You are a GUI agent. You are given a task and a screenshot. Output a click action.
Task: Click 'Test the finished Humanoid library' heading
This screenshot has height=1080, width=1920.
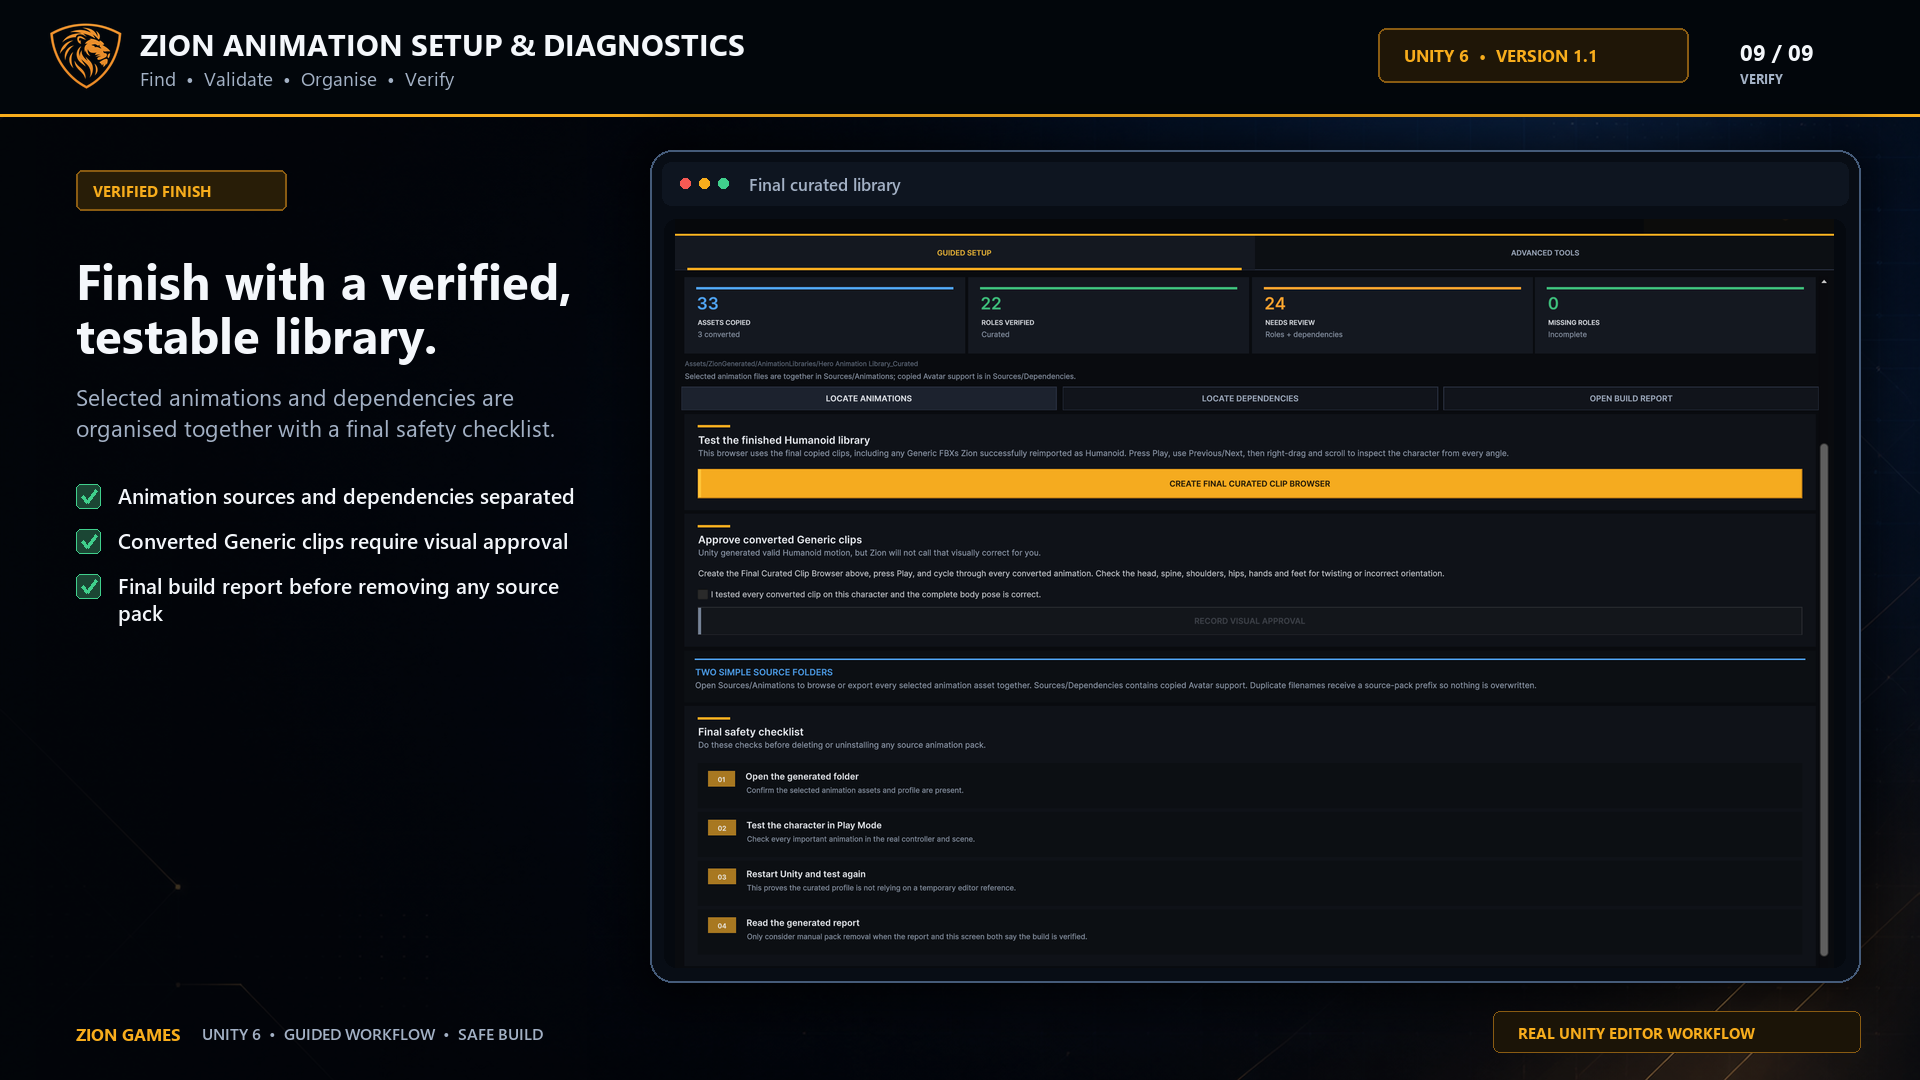coord(783,440)
